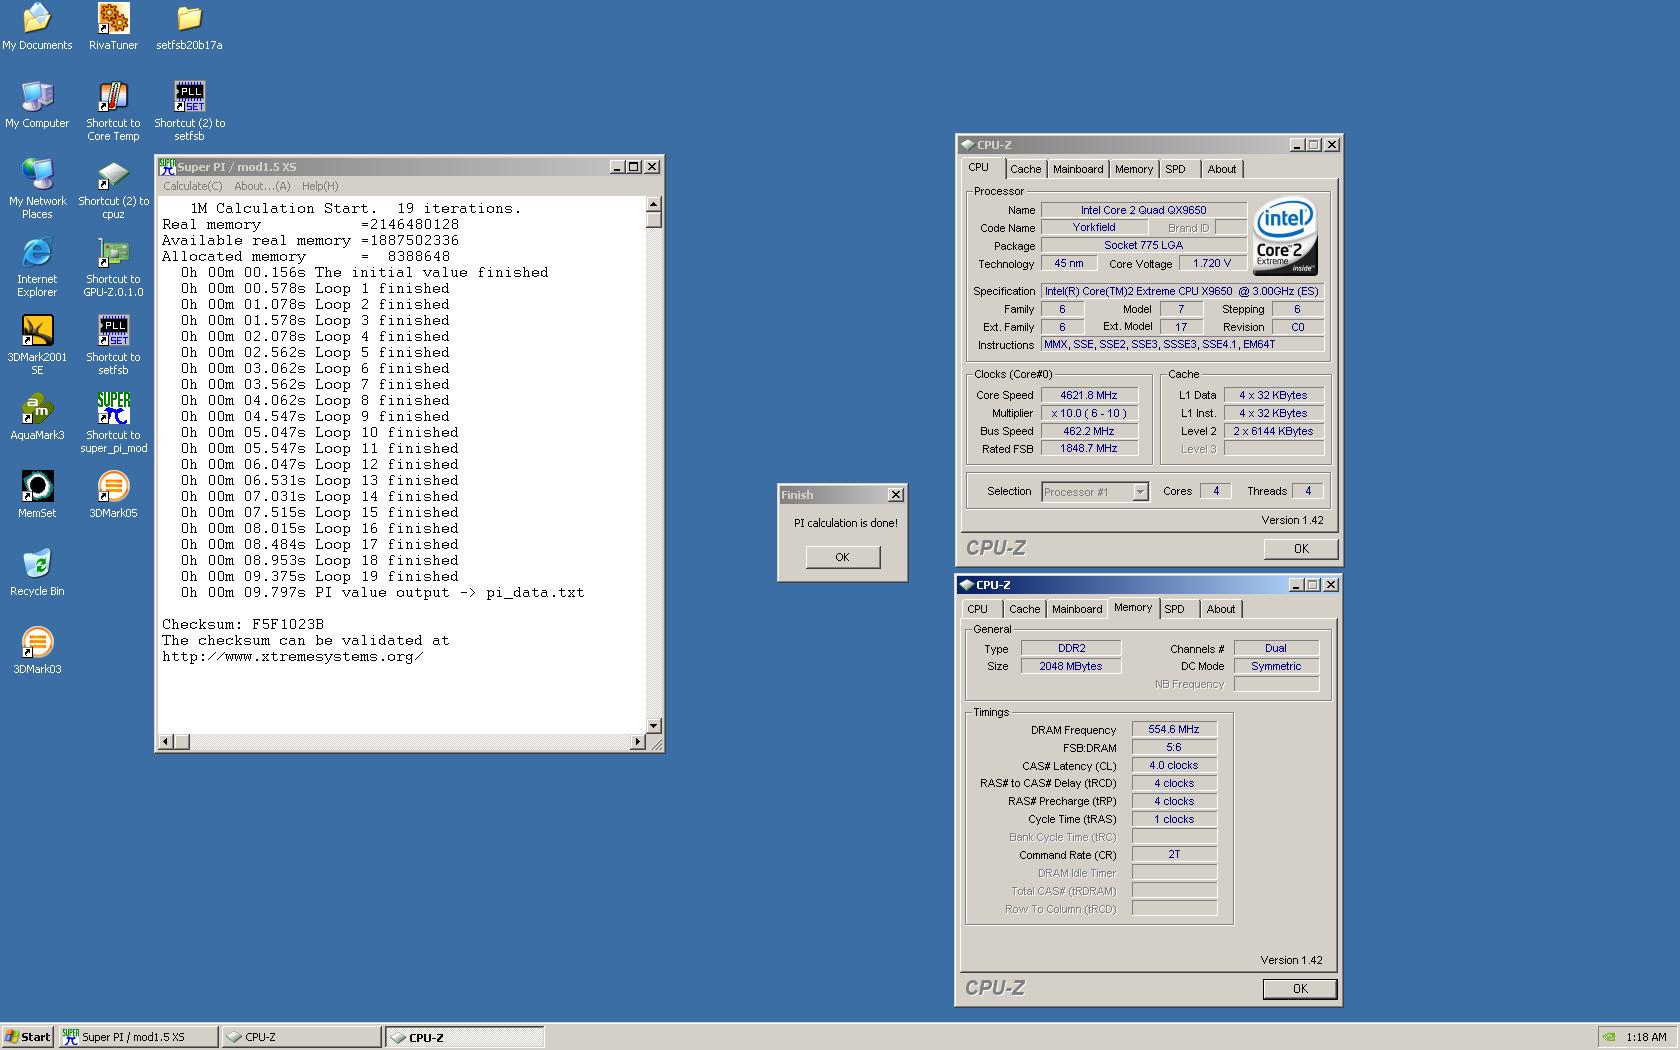
Task: Switch to Cache tab in lower CPU-Z
Action: coord(1024,609)
